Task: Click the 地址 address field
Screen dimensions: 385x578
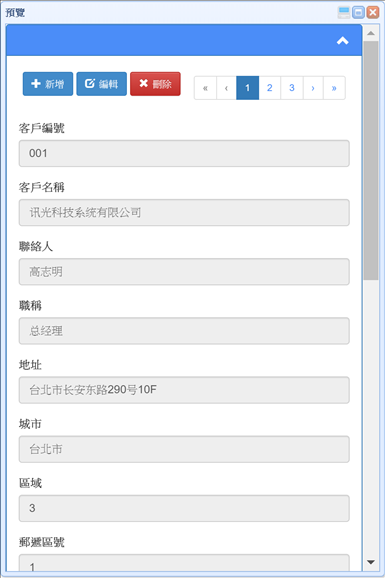Action: pyautogui.click(x=184, y=390)
